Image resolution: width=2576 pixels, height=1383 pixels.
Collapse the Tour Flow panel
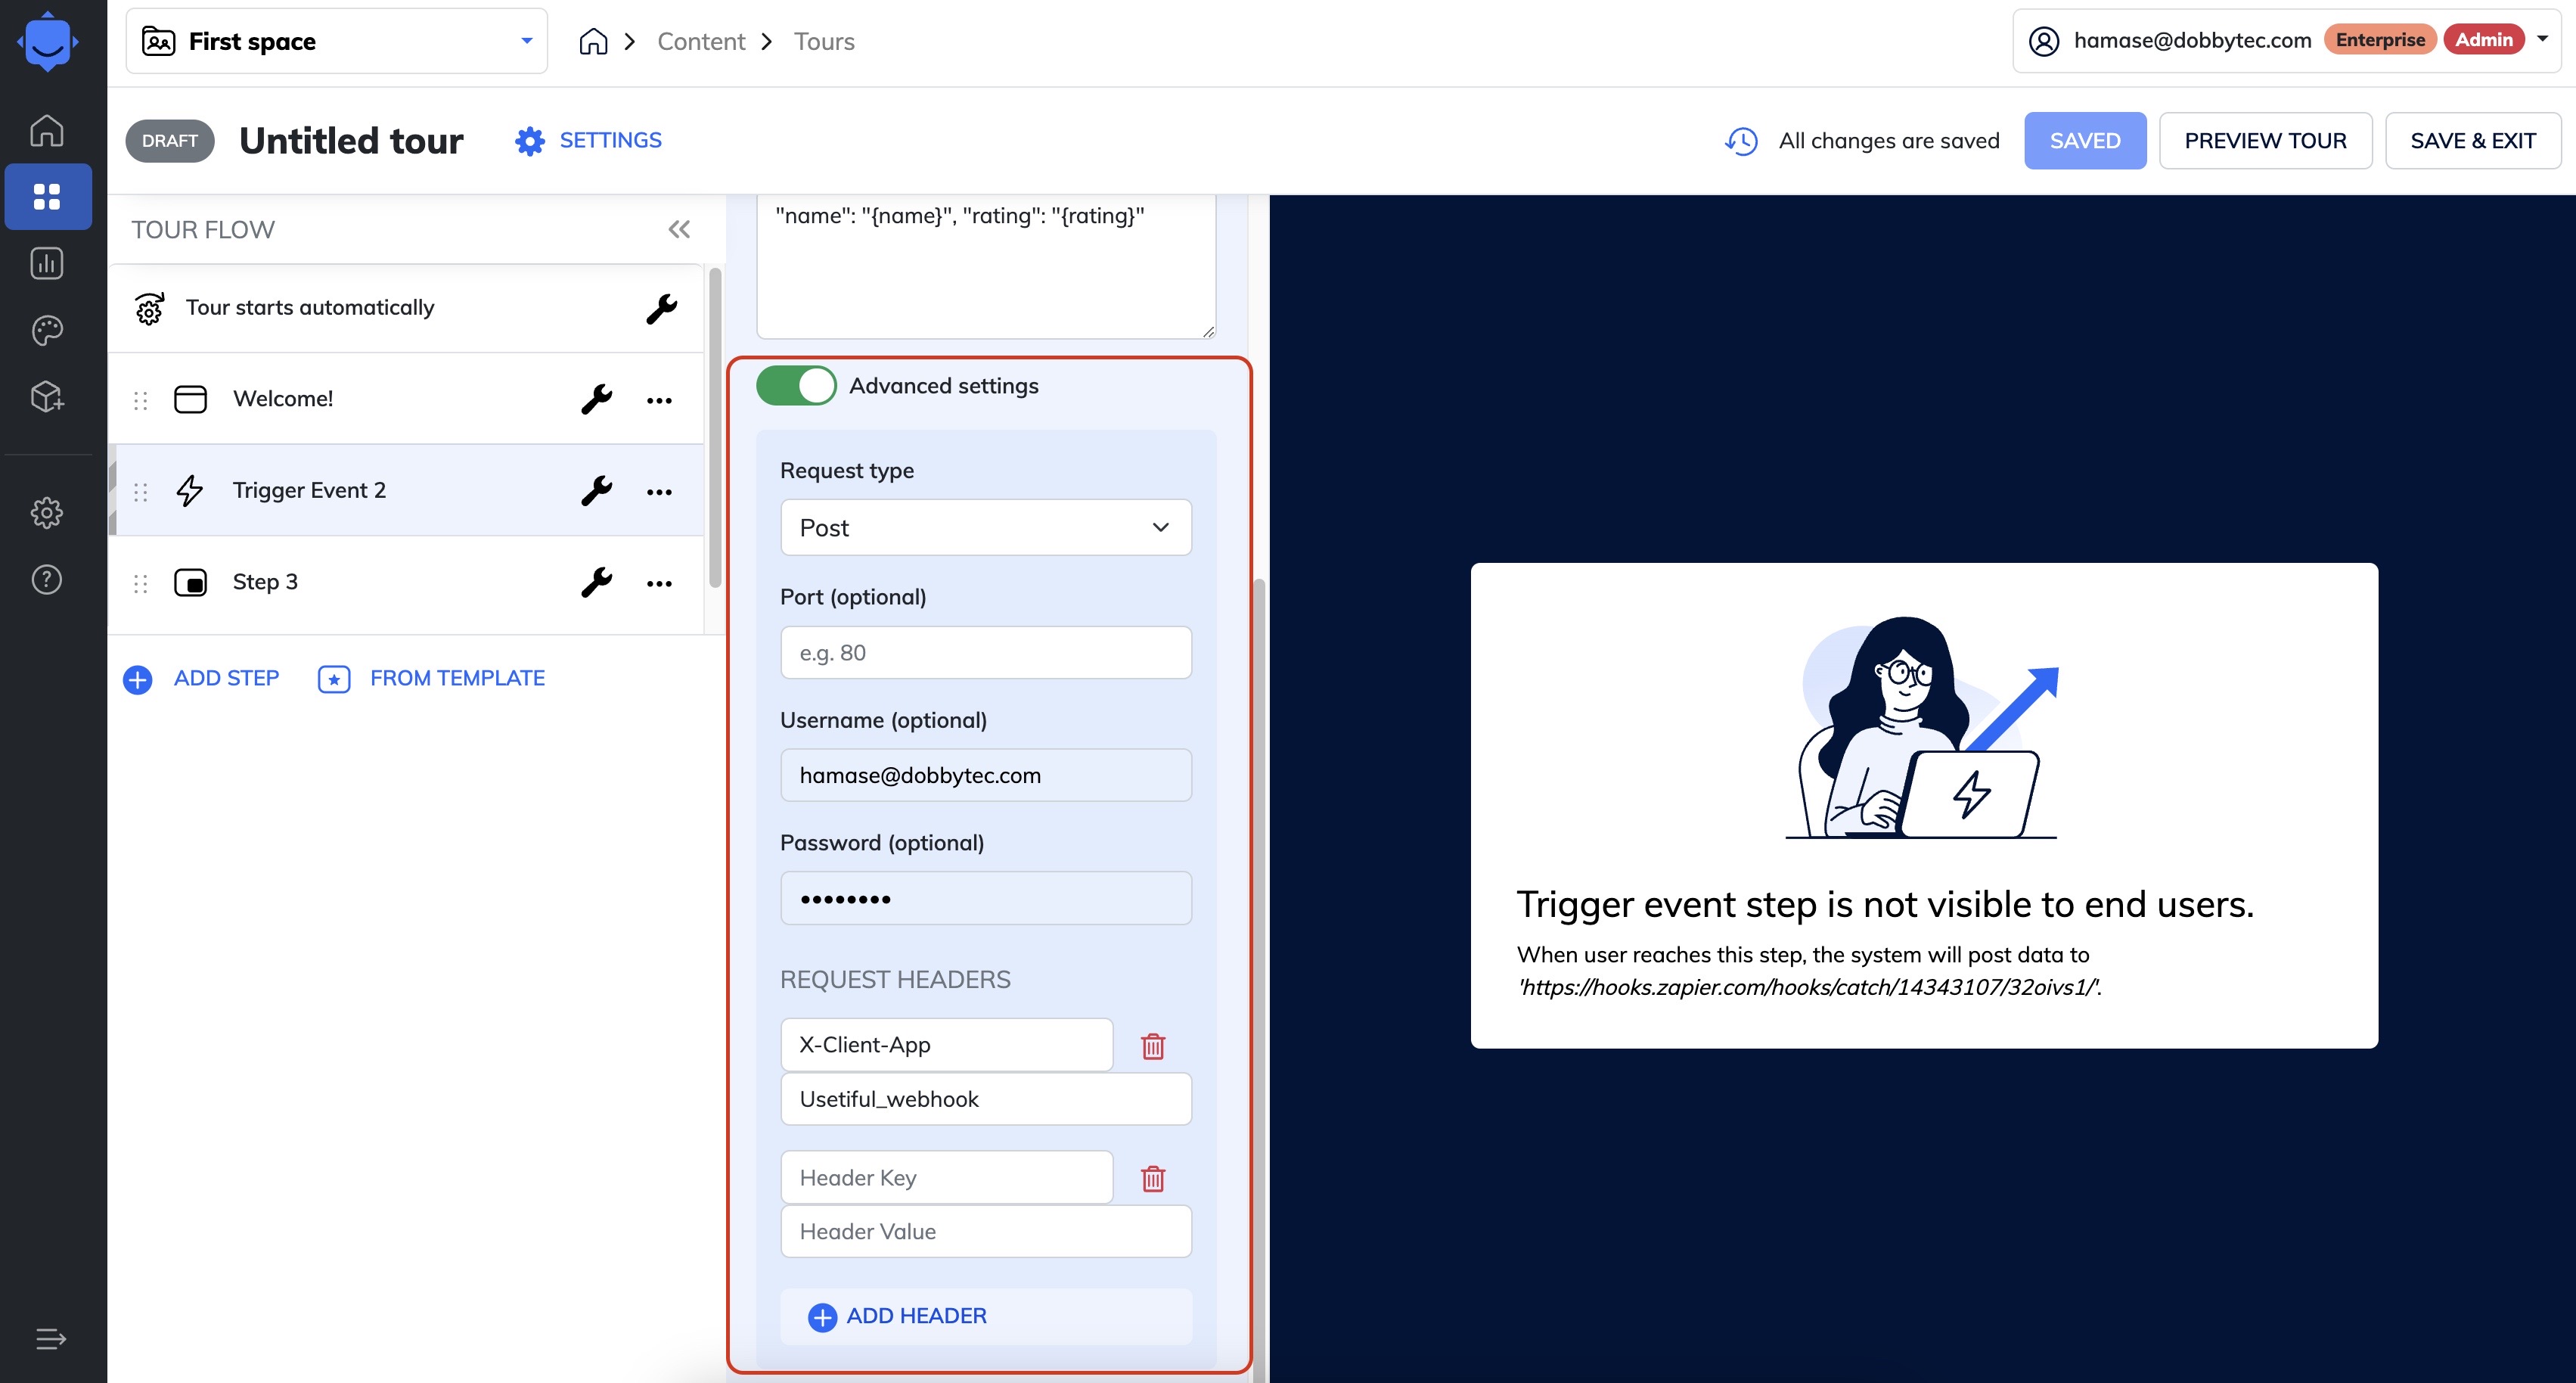(679, 230)
